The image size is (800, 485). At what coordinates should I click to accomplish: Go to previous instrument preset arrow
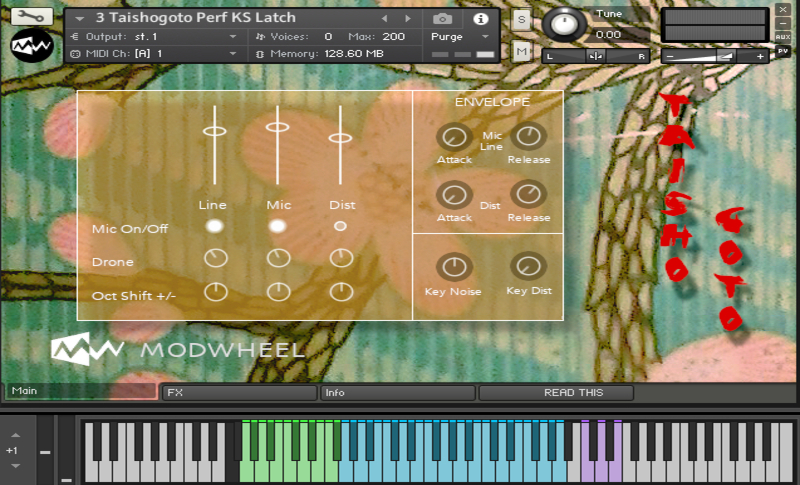click(x=384, y=18)
